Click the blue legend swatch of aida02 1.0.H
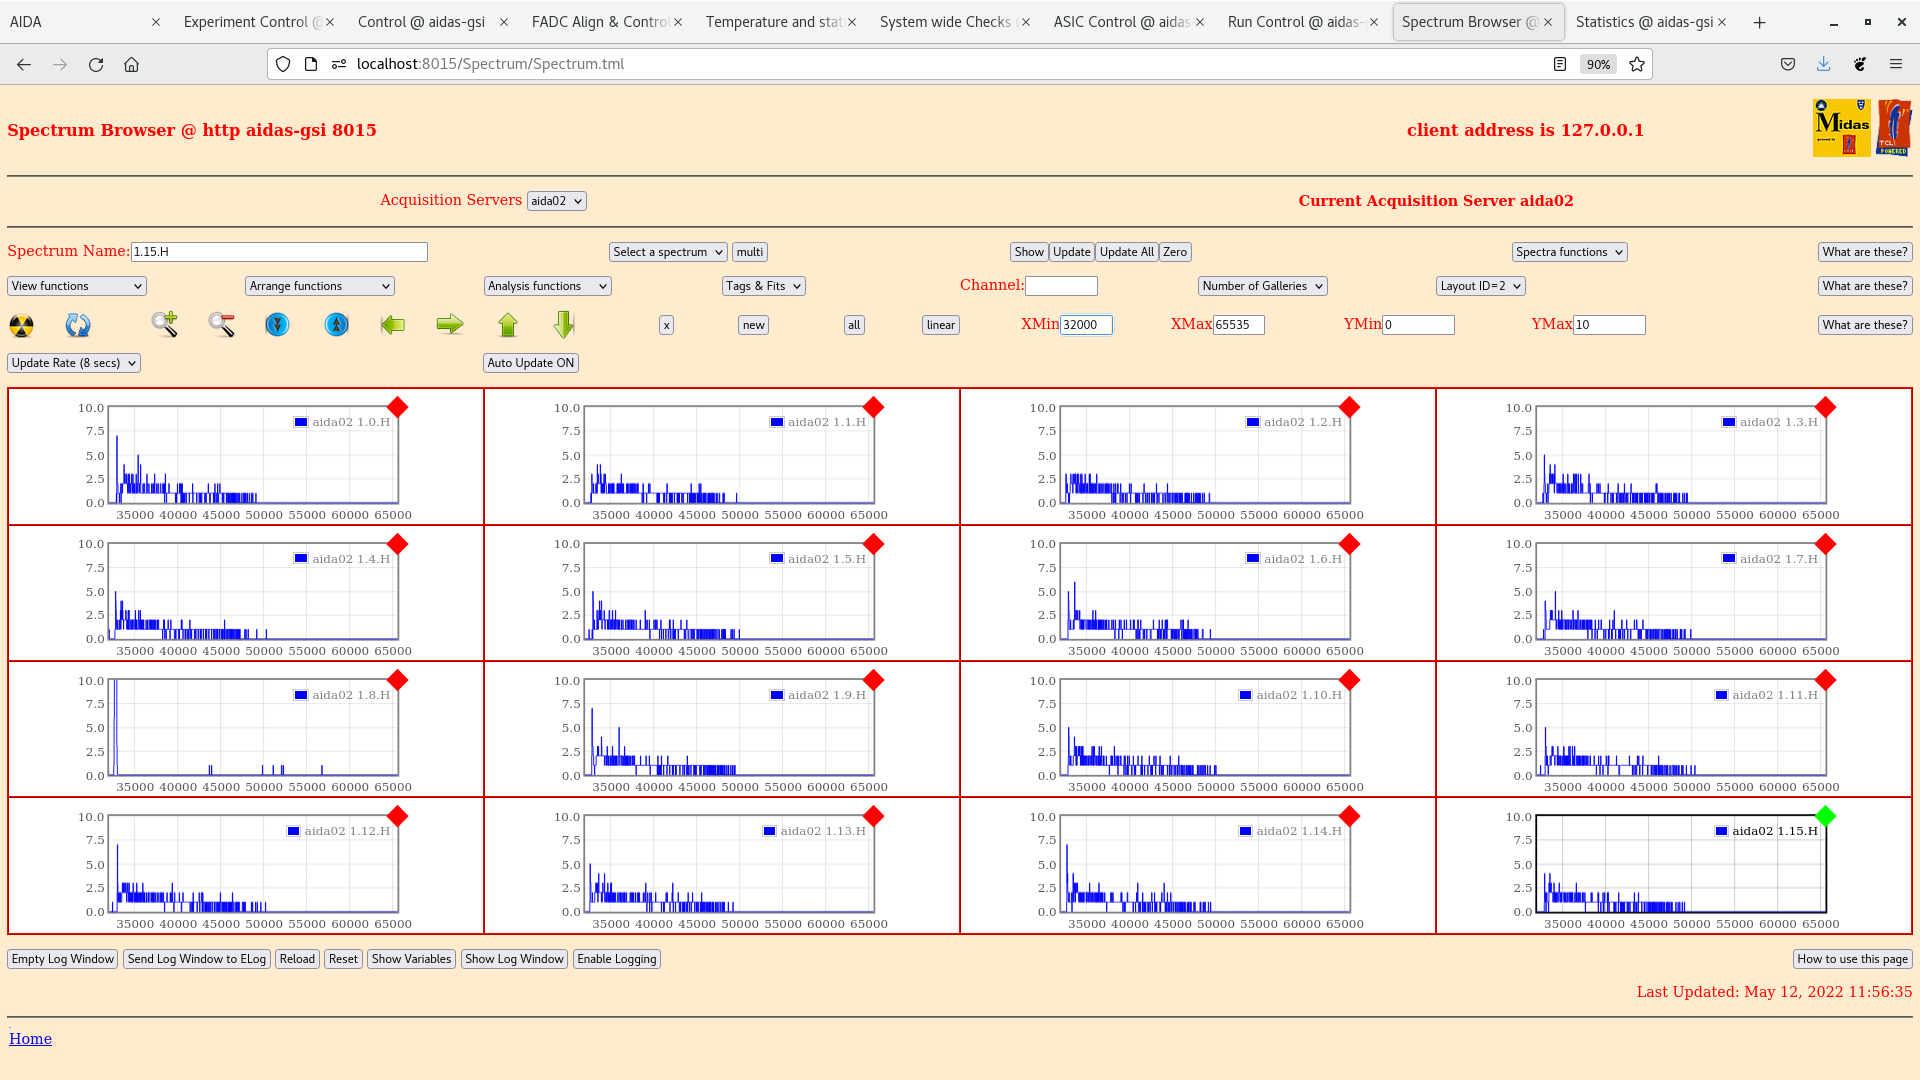 point(300,422)
